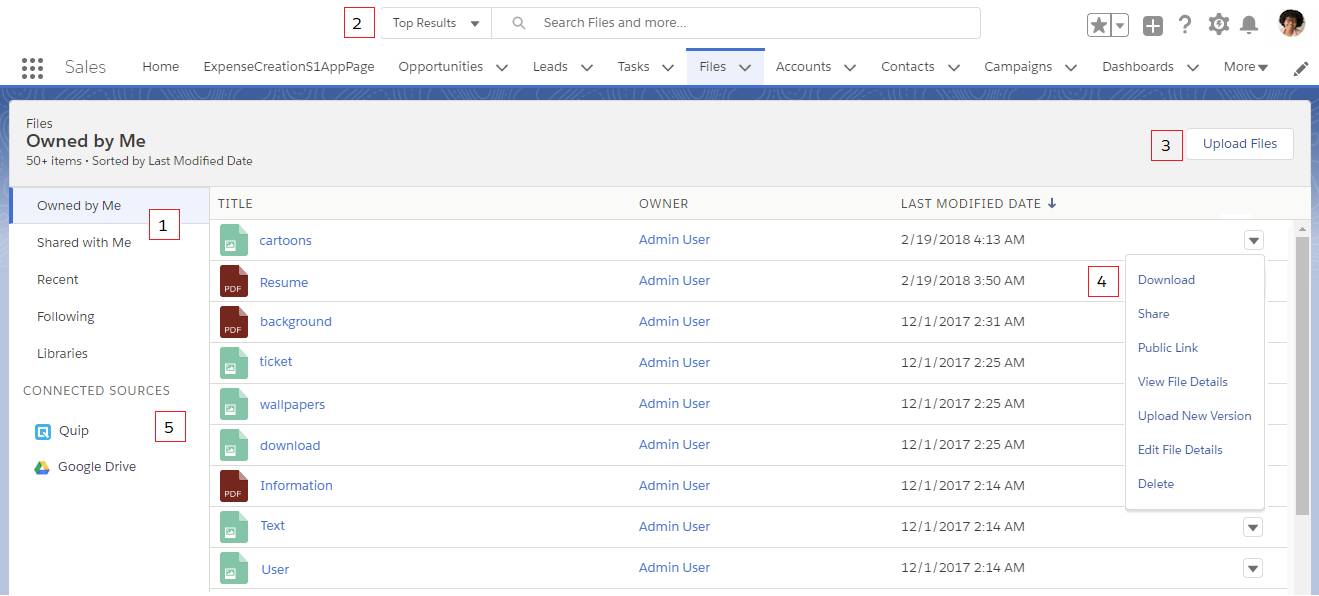Choose Public Link from the menu

[x=1168, y=348]
